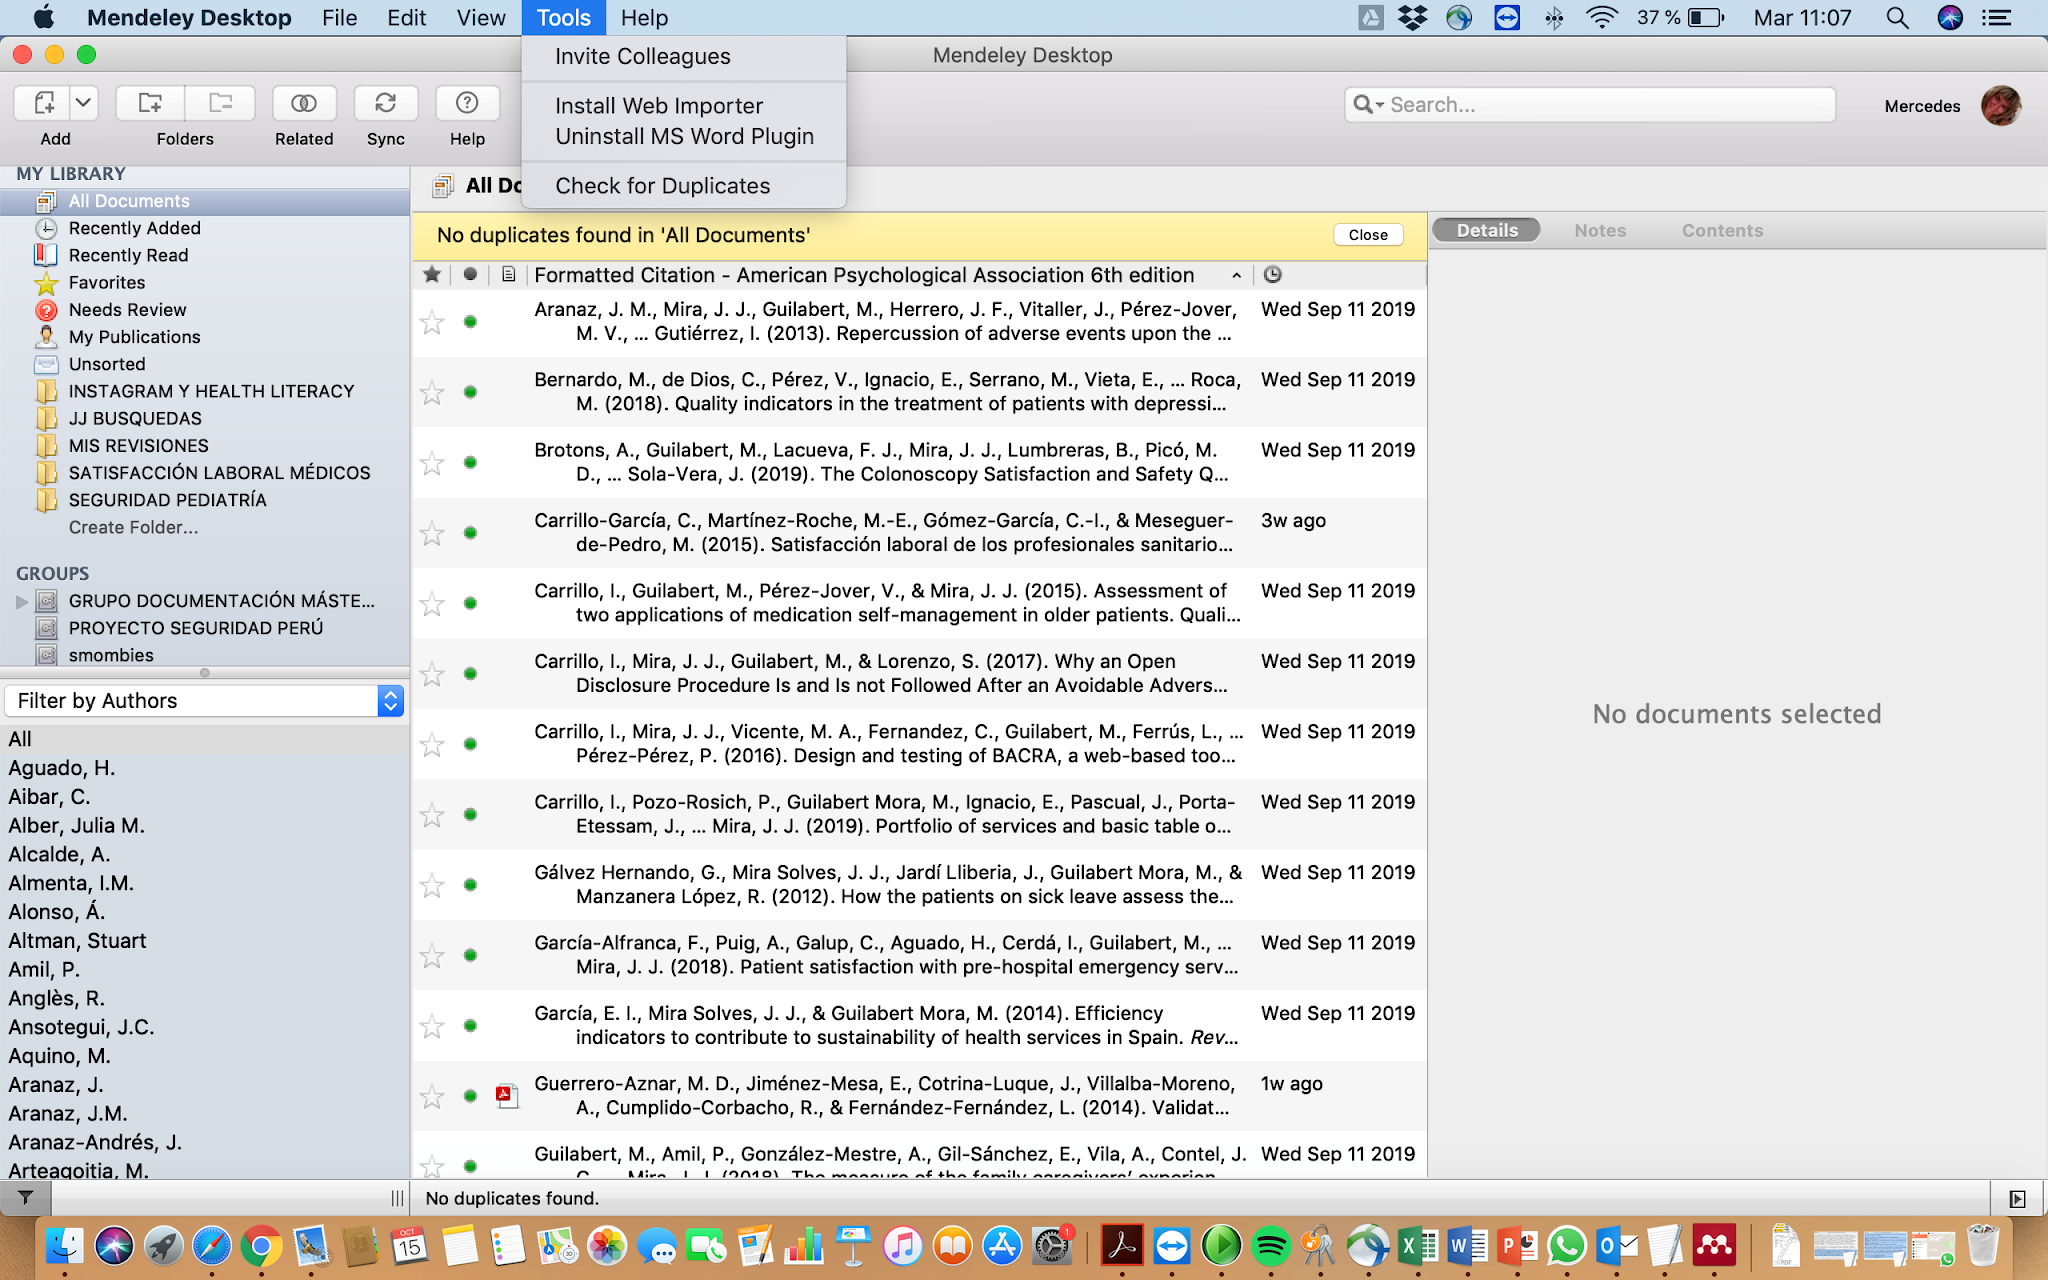Screen dimensions: 2048x1280
Task: Close the no duplicates found banner
Action: [1367, 234]
